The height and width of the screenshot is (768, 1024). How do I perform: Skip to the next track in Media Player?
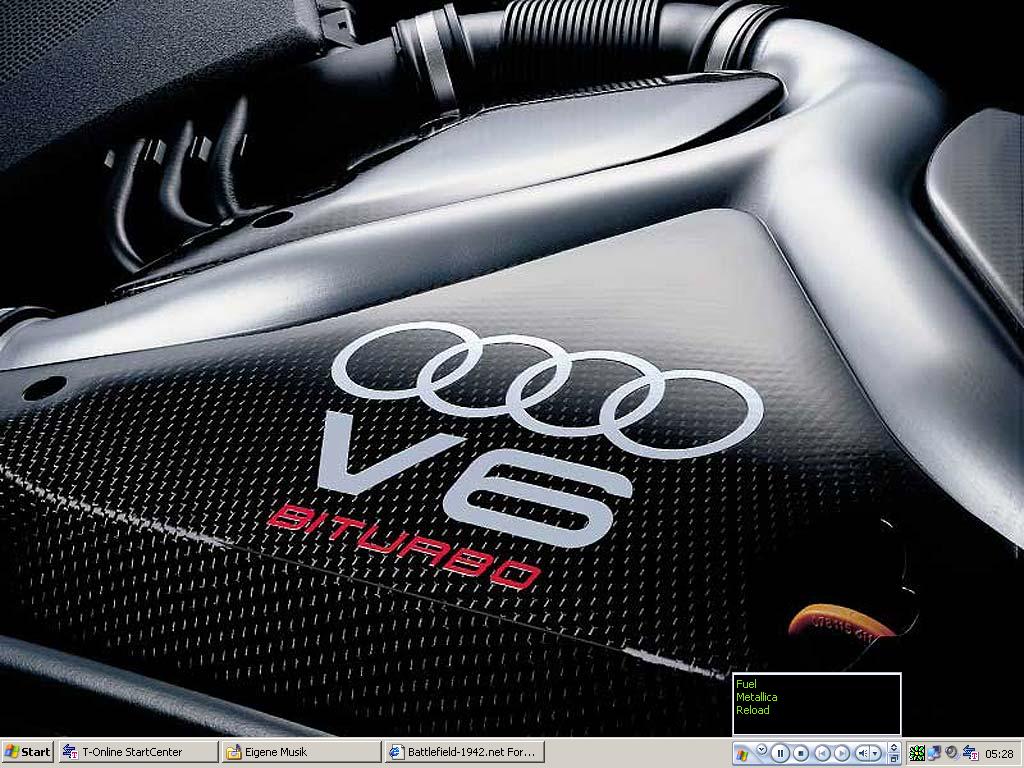[x=842, y=754]
